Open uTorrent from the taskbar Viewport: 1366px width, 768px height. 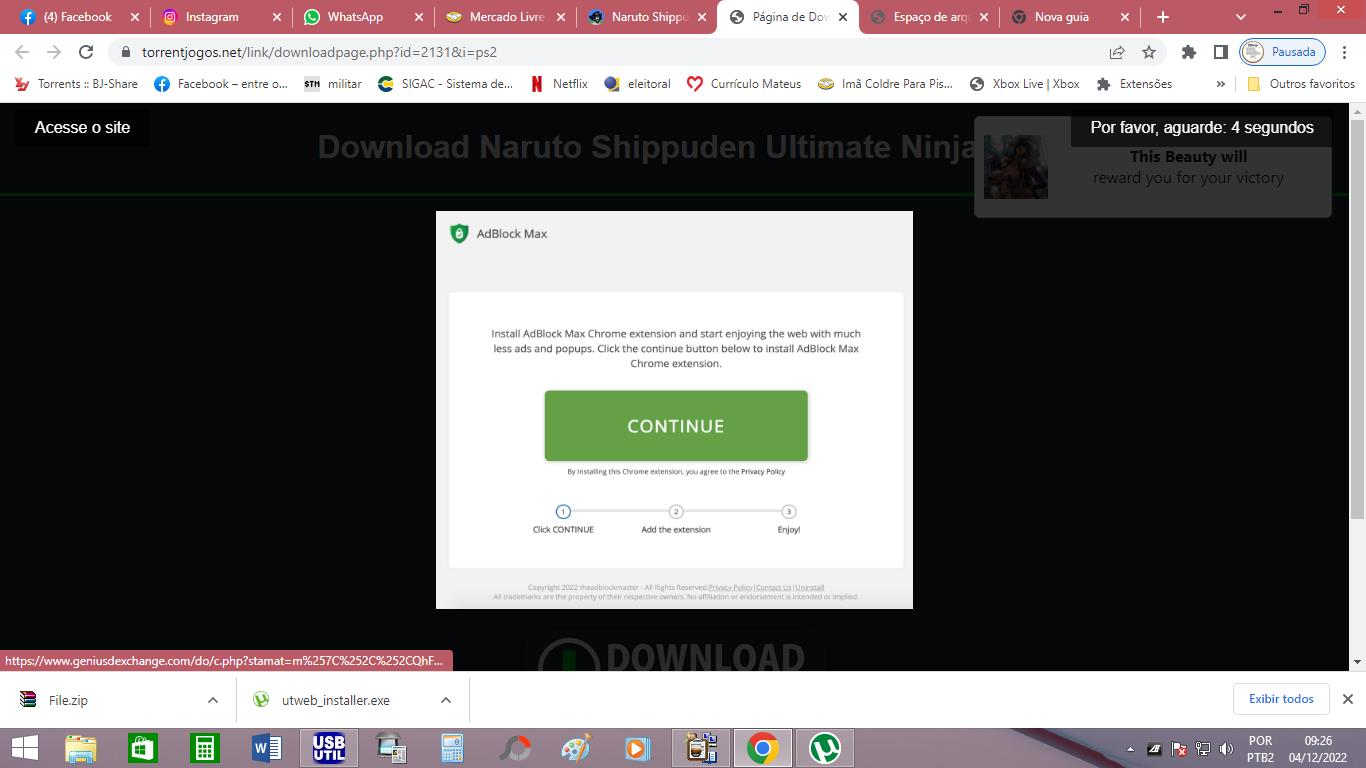tap(824, 748)
